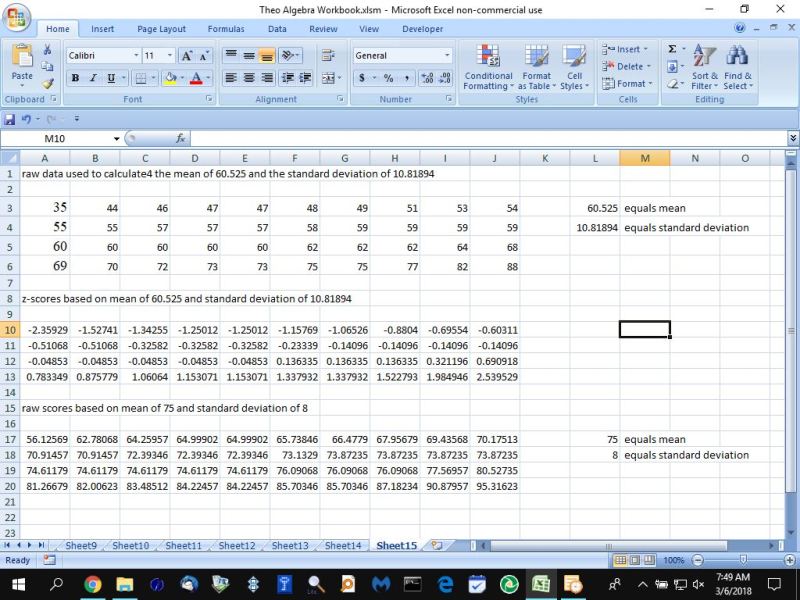
Task: Click the Delete cells button
Action: tap(627, 66)
